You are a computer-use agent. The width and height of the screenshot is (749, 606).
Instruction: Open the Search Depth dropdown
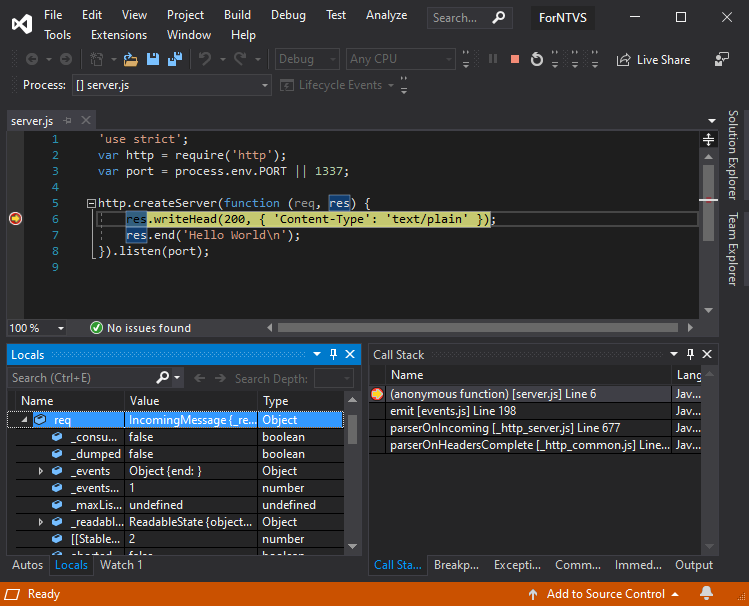tap(334, 378)
